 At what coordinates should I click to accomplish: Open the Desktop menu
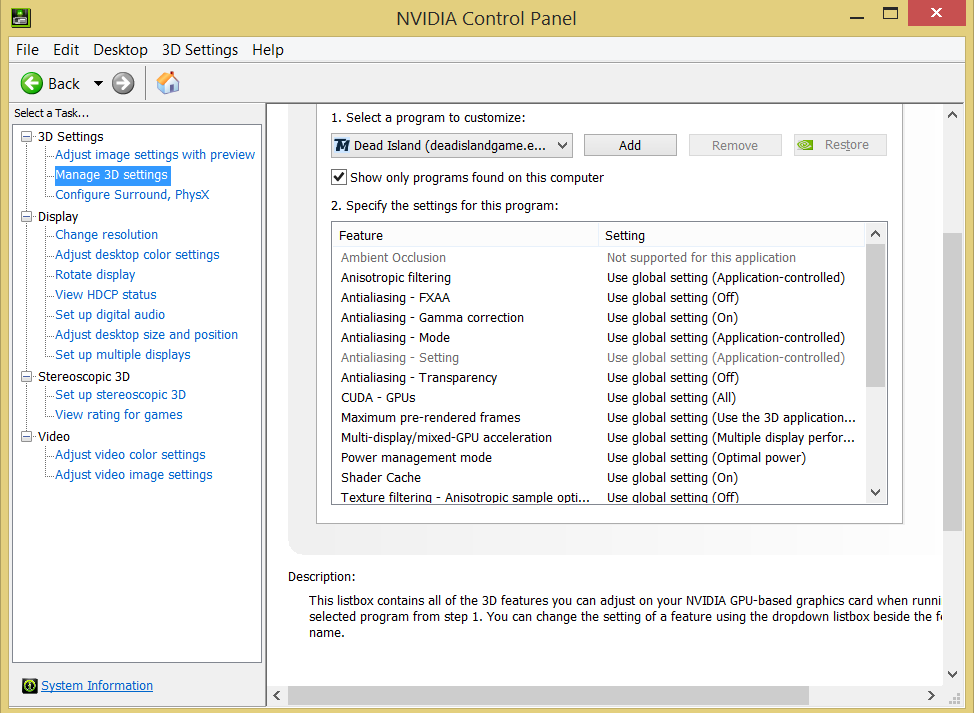(x=120, y=50)
